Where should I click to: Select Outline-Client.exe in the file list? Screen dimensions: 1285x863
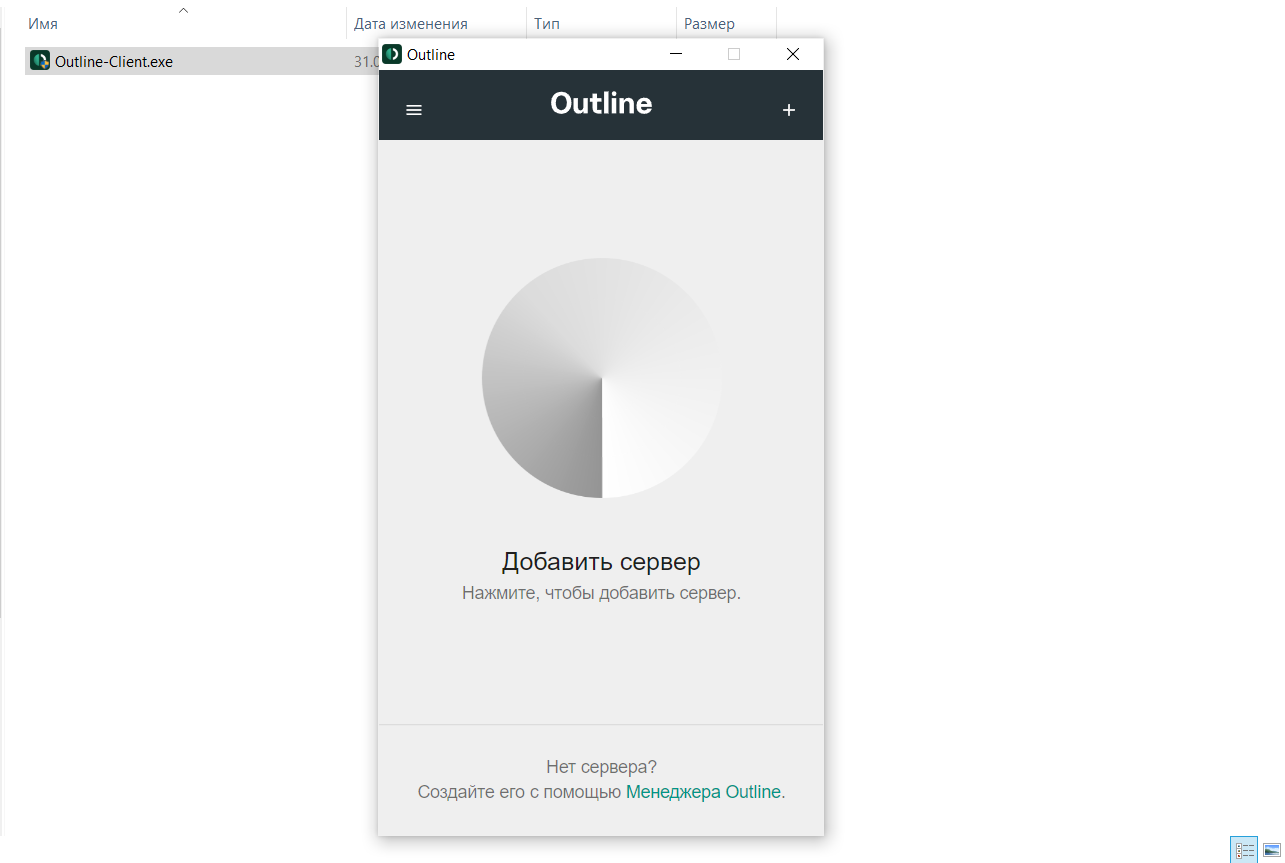pos(201,61)
